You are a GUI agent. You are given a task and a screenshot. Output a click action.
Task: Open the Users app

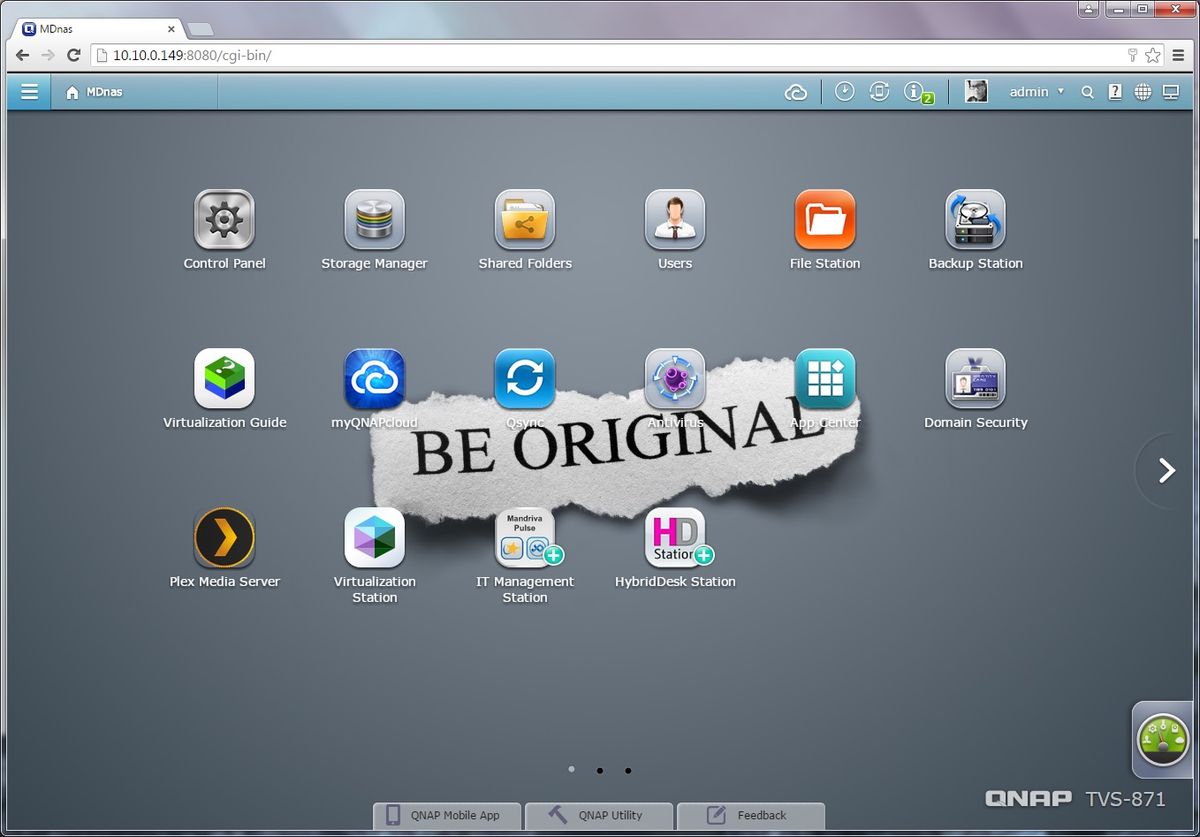coord(674,220)
